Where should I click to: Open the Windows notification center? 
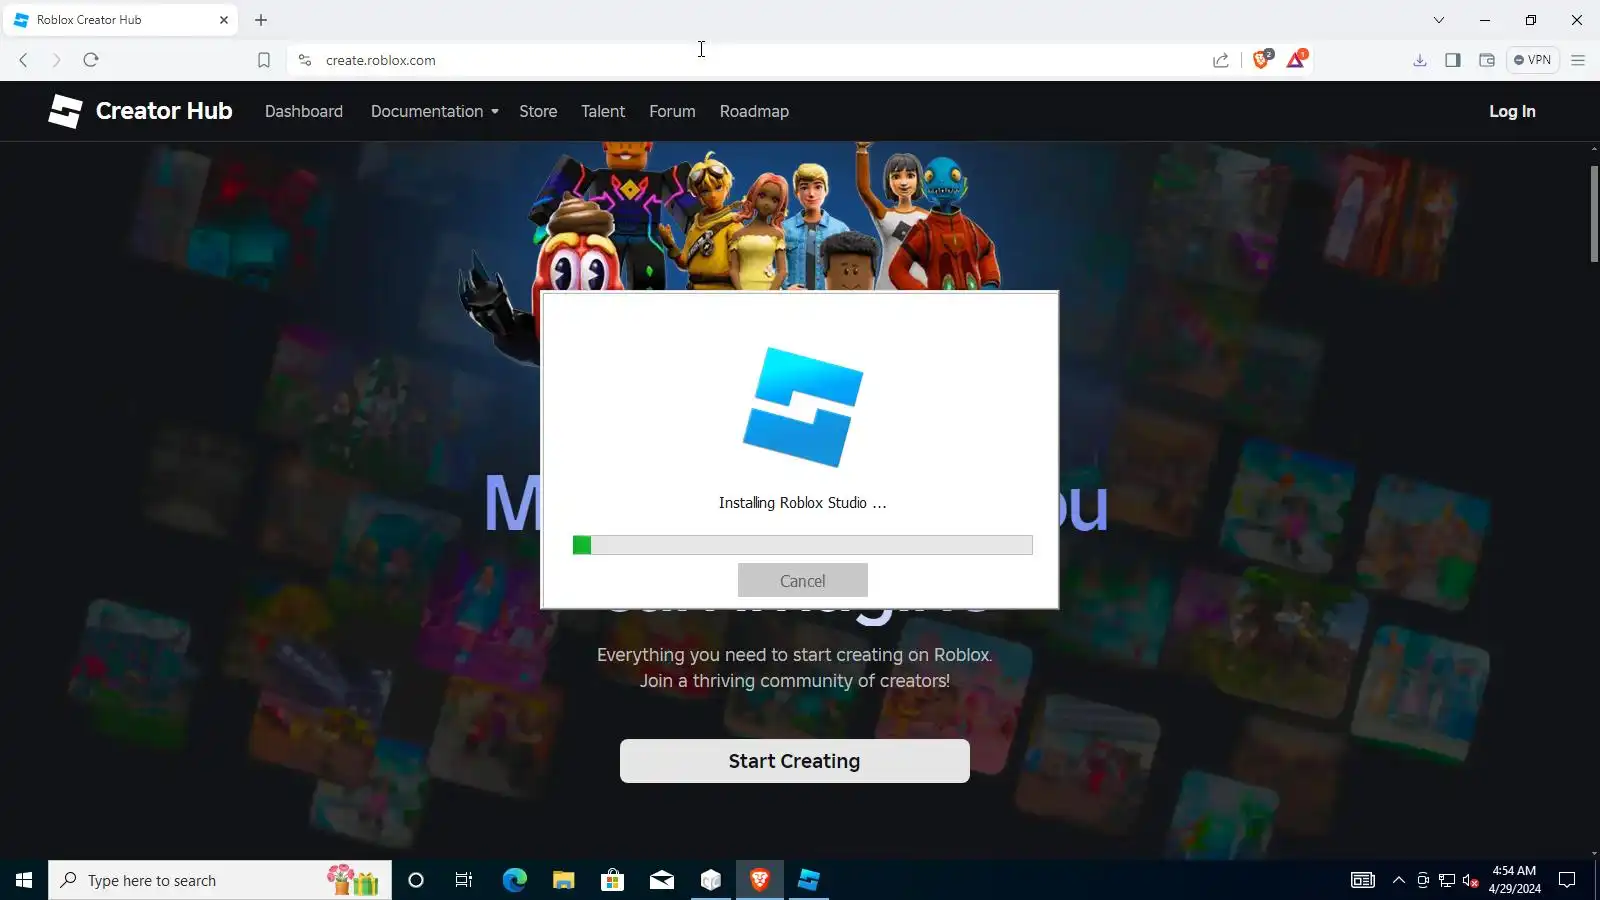click(1567, 880)
